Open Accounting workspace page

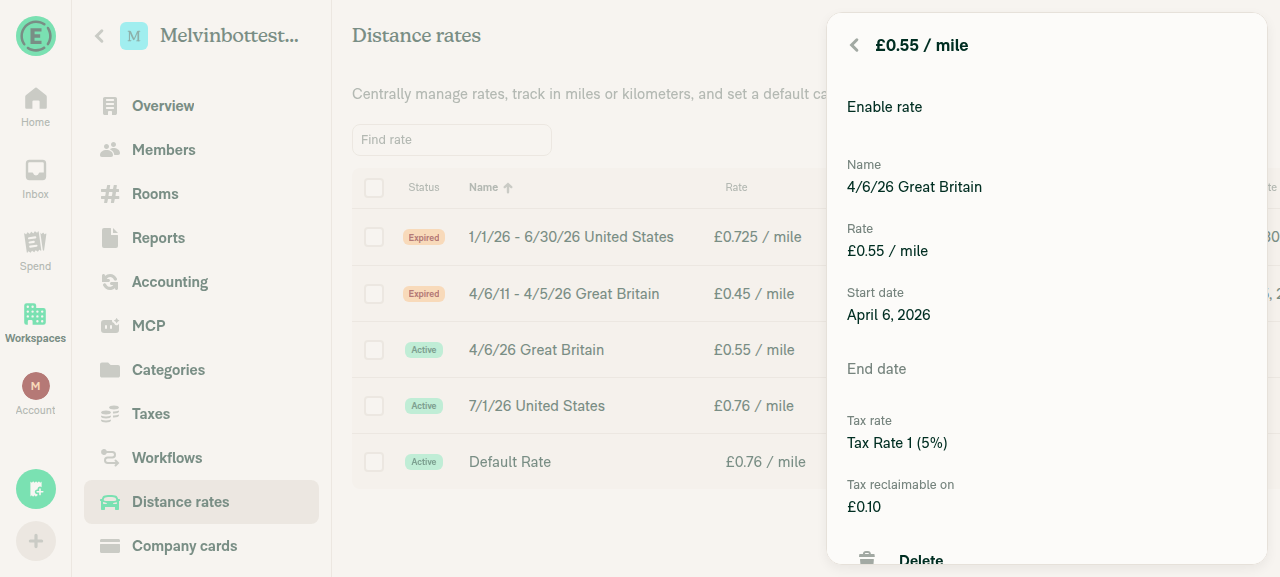point(201,282)
